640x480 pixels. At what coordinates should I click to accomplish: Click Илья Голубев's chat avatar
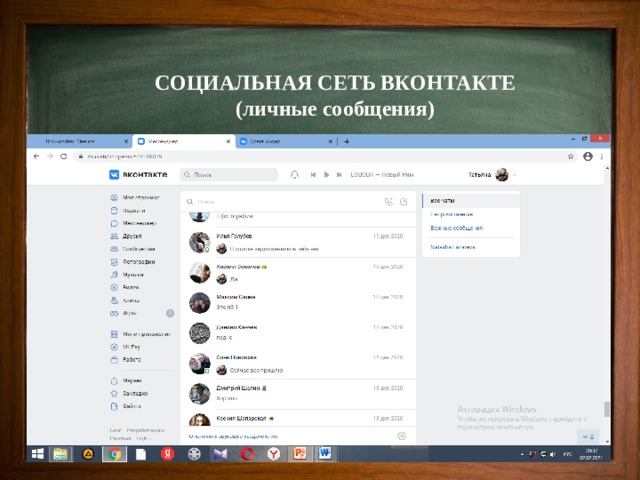click(x=200, y=242)
